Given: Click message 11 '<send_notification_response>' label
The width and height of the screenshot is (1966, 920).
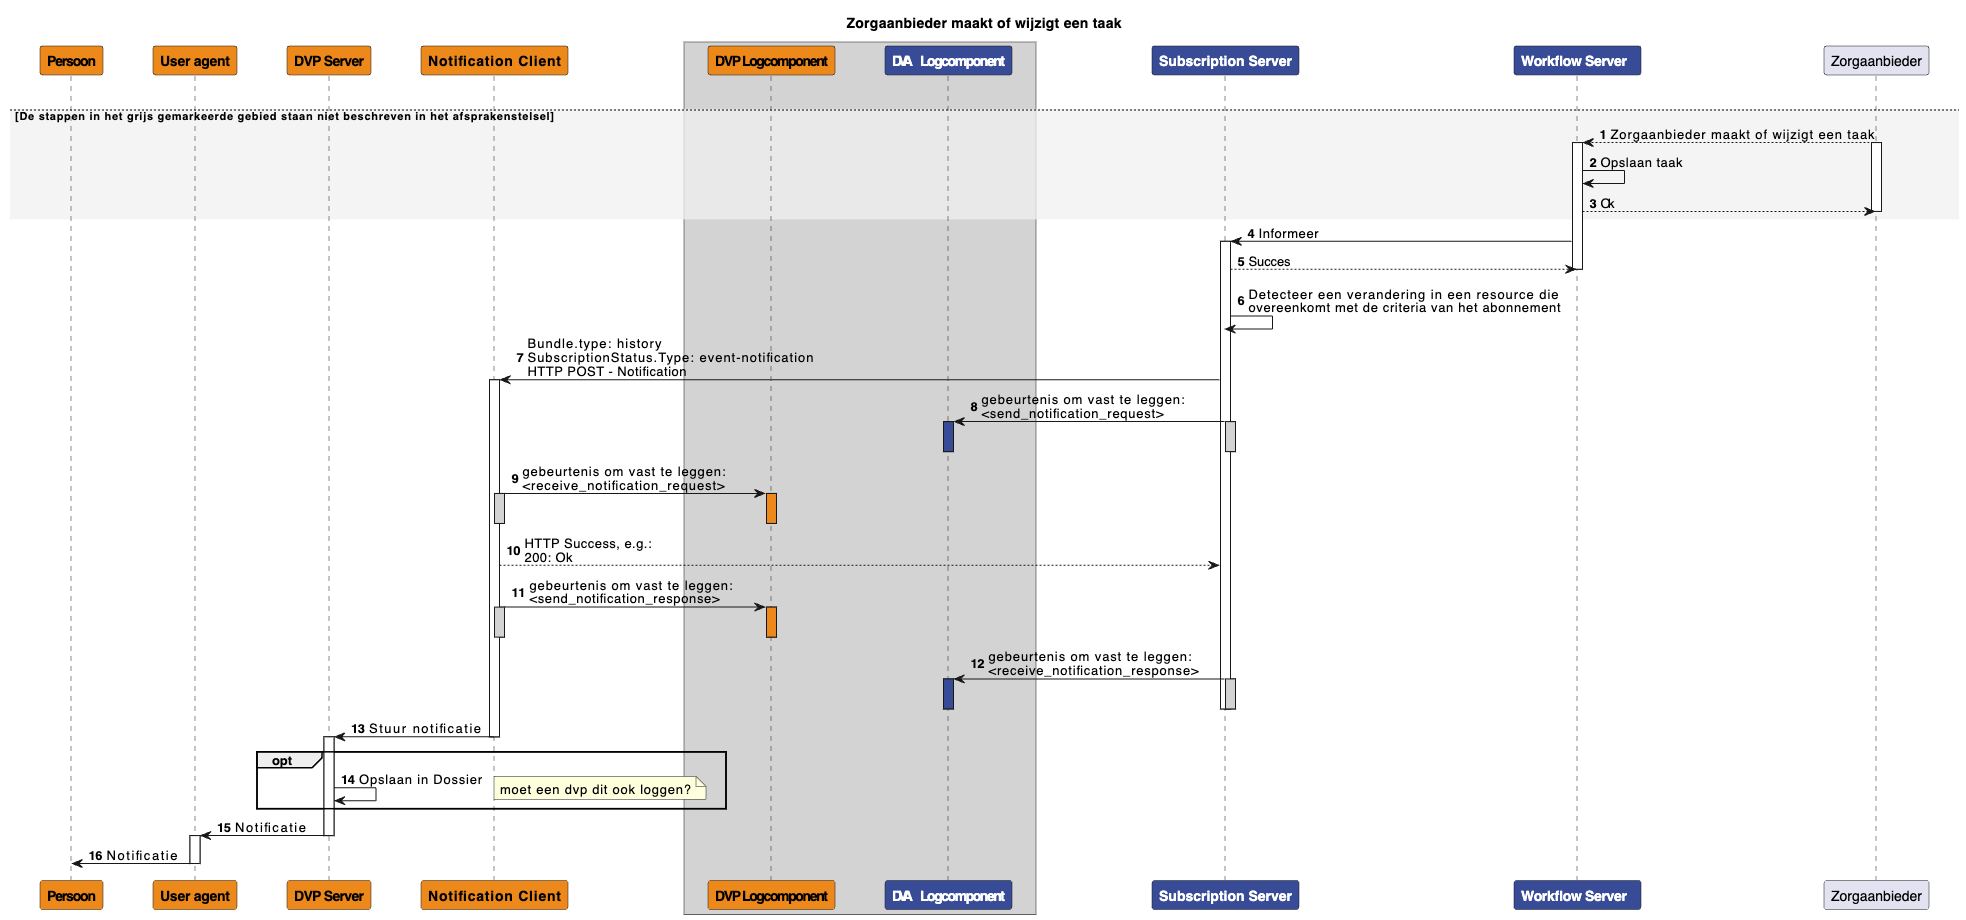Looking at the screenshot, I should (624, 599).
